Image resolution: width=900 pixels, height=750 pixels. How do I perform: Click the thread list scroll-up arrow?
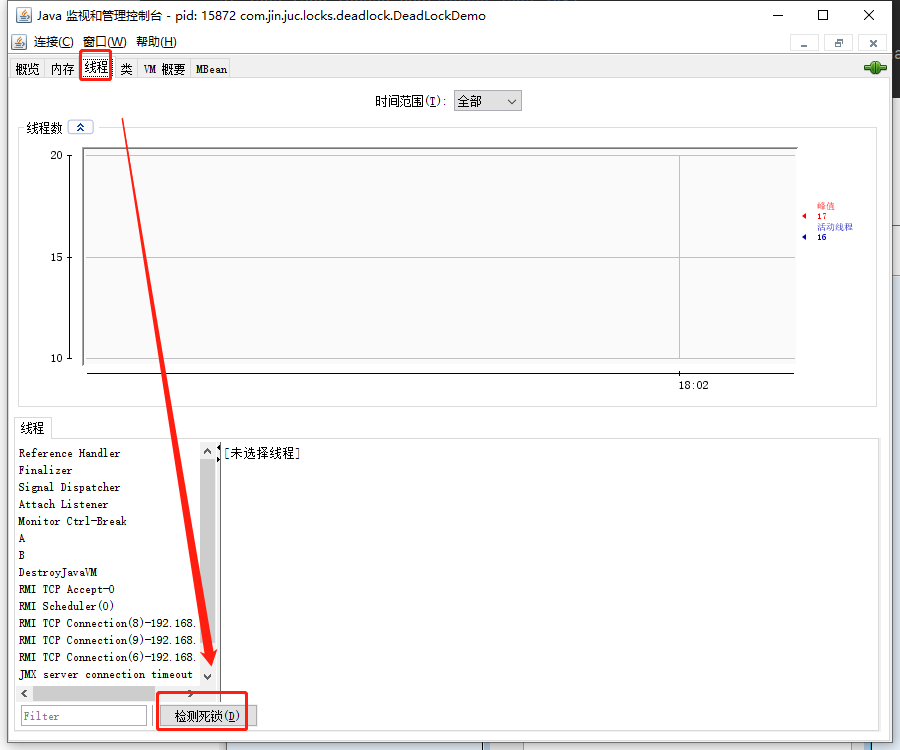pos(207,451)
